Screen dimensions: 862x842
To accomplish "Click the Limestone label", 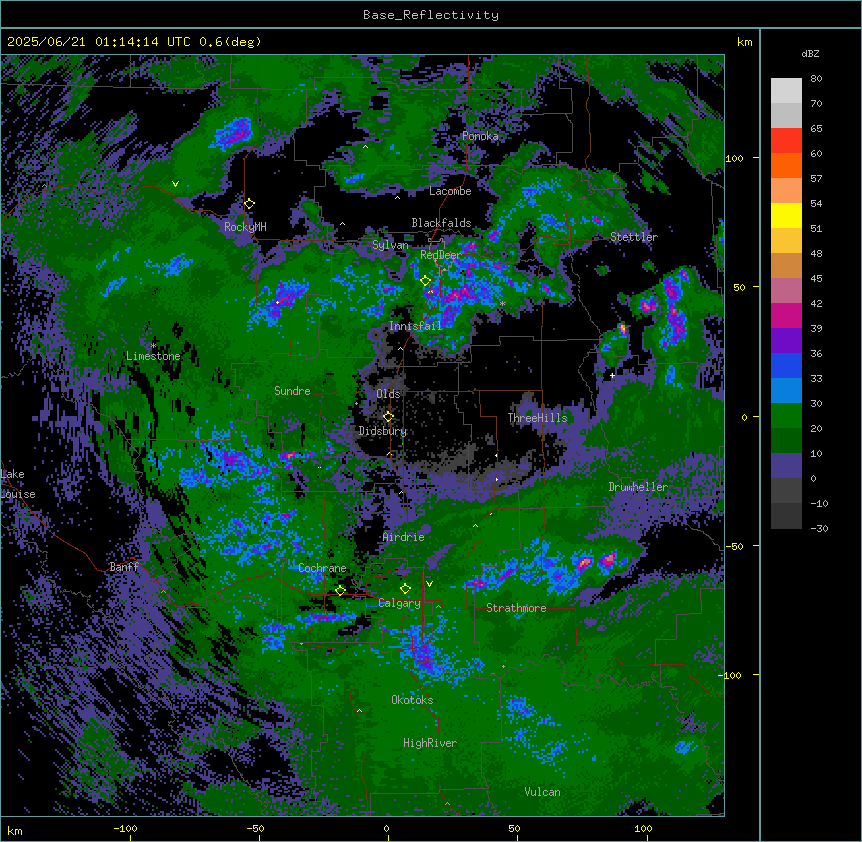I will (153, 356).
